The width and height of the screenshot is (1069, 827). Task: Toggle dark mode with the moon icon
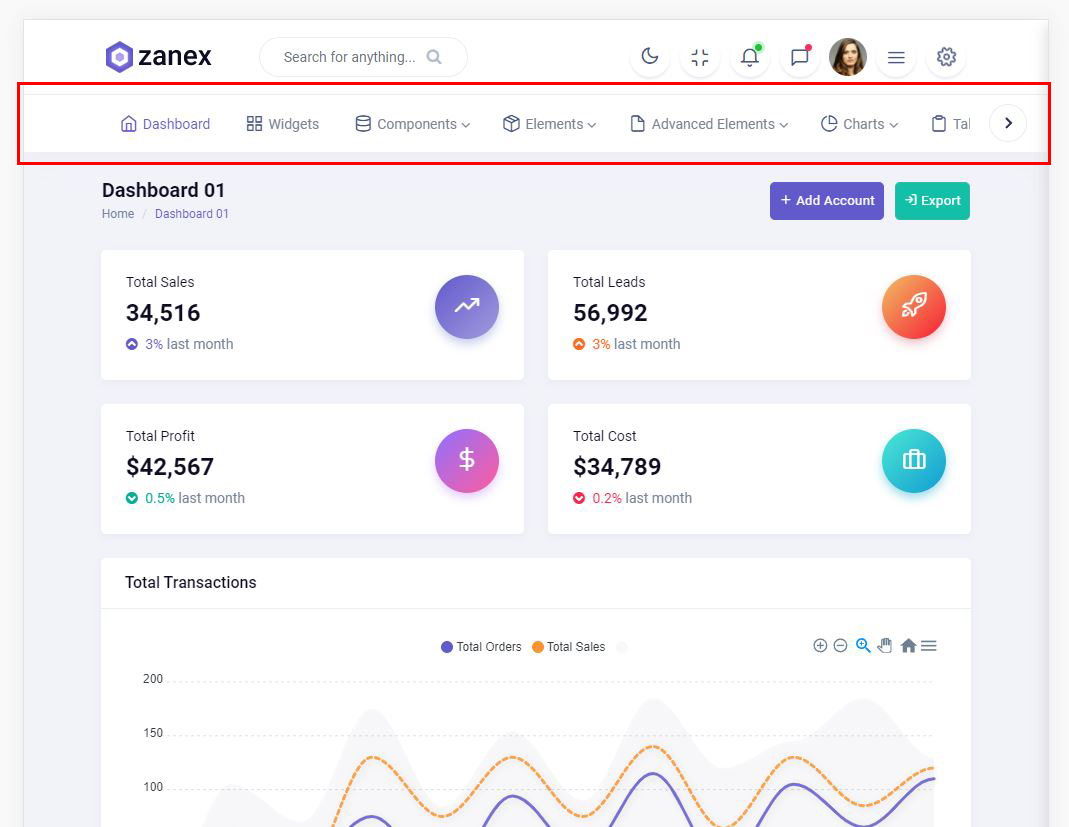click(650, 57)
